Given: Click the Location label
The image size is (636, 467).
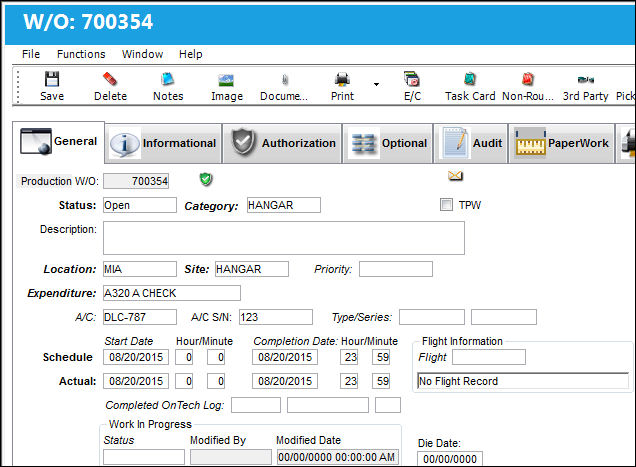Looking at the screenshot, I should pos(70,269).
